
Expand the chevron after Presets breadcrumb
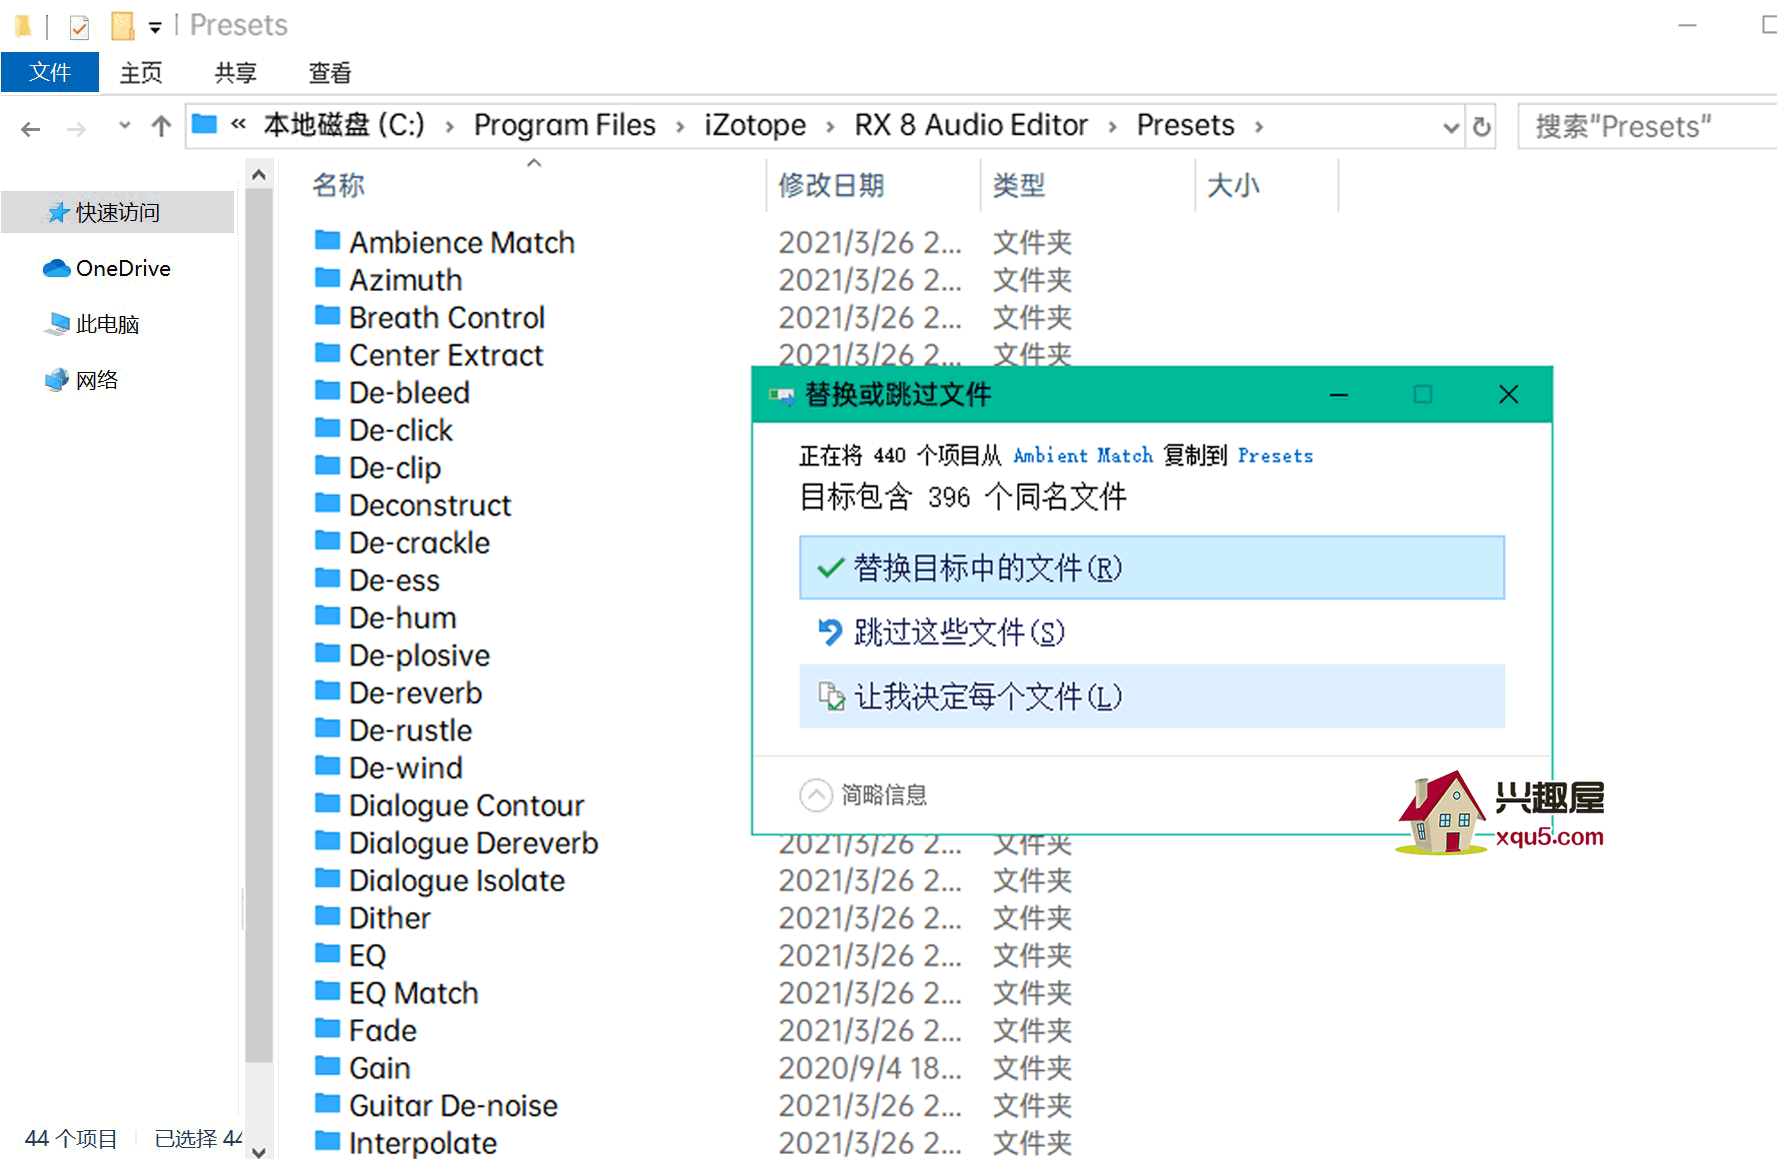(x=1259, y=127)
